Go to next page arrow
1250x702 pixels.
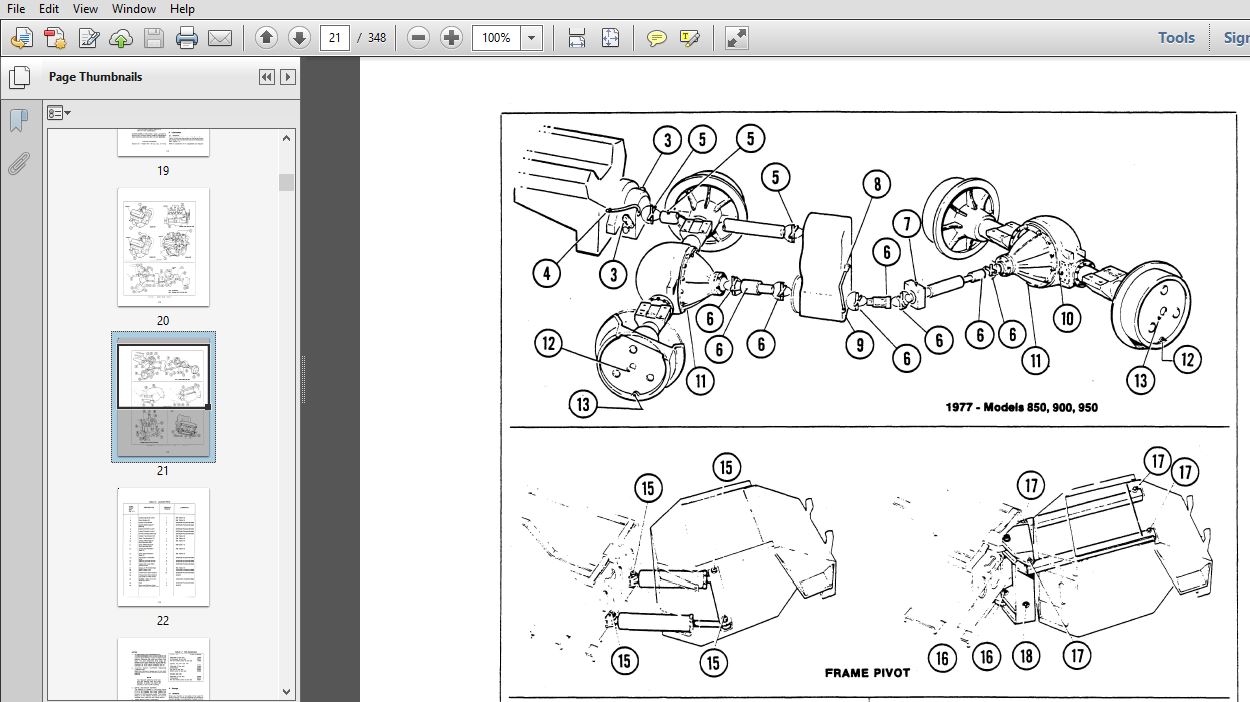coord(299,38)
